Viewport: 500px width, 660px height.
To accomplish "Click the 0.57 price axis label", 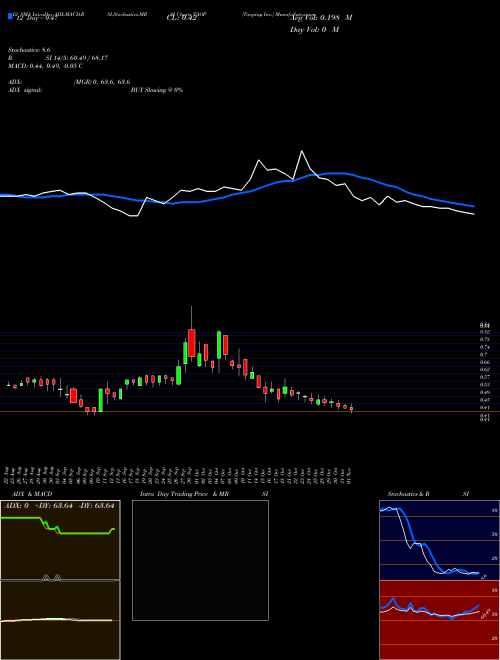I will pyautogui.click(x=484, y=377).
